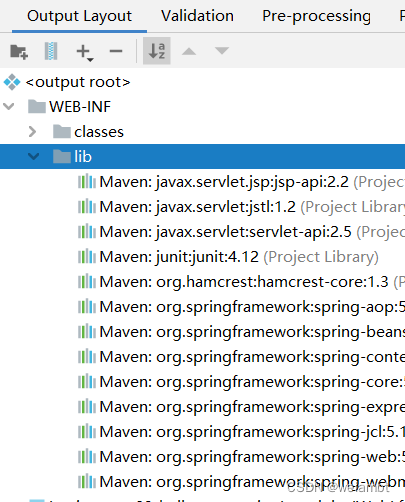The width and height of the screenshot is (405, 502).
Task: Click library icon beside jstl:1.2
Action: 87,206
